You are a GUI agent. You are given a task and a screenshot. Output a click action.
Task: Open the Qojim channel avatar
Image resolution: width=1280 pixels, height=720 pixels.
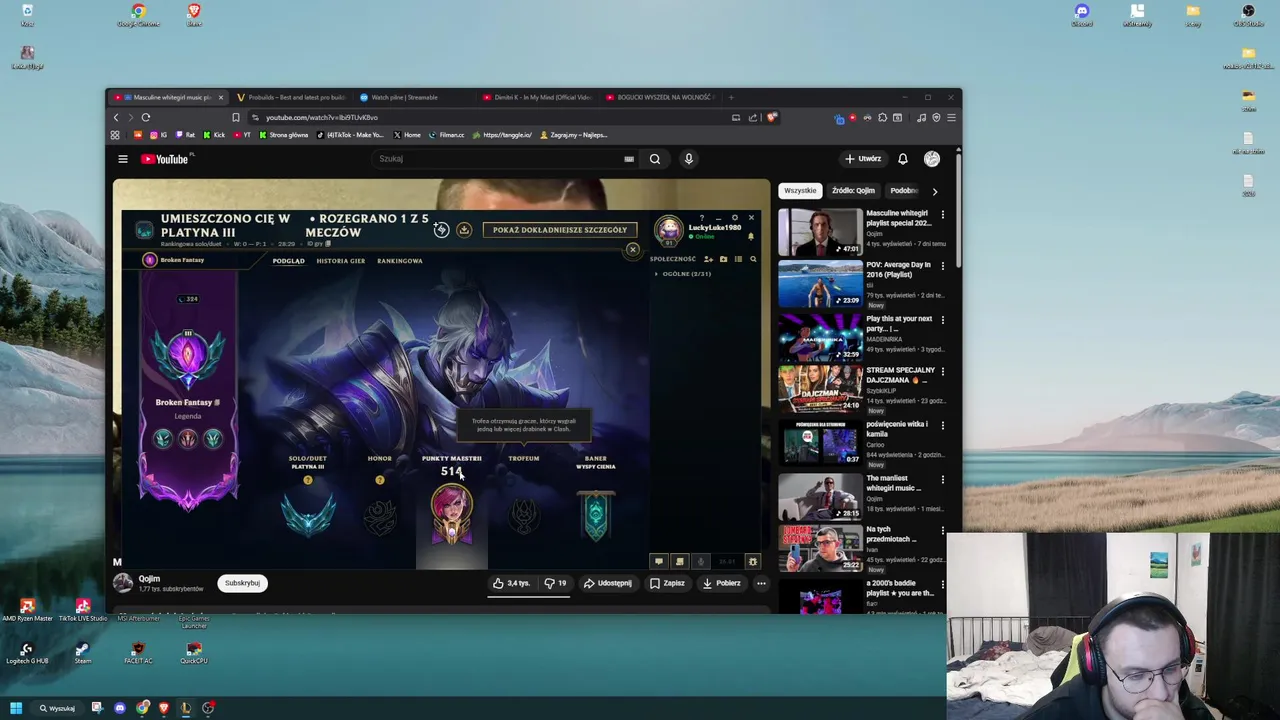123,583
